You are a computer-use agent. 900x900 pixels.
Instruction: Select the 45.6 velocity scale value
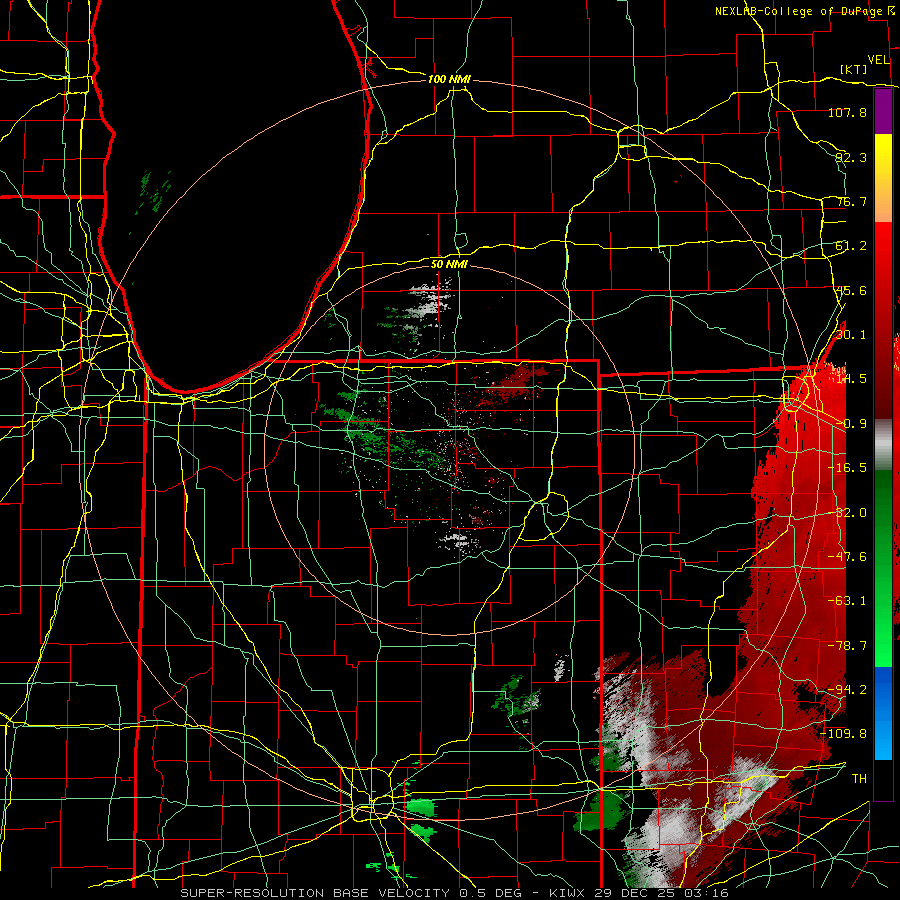[x=851, y=290]
